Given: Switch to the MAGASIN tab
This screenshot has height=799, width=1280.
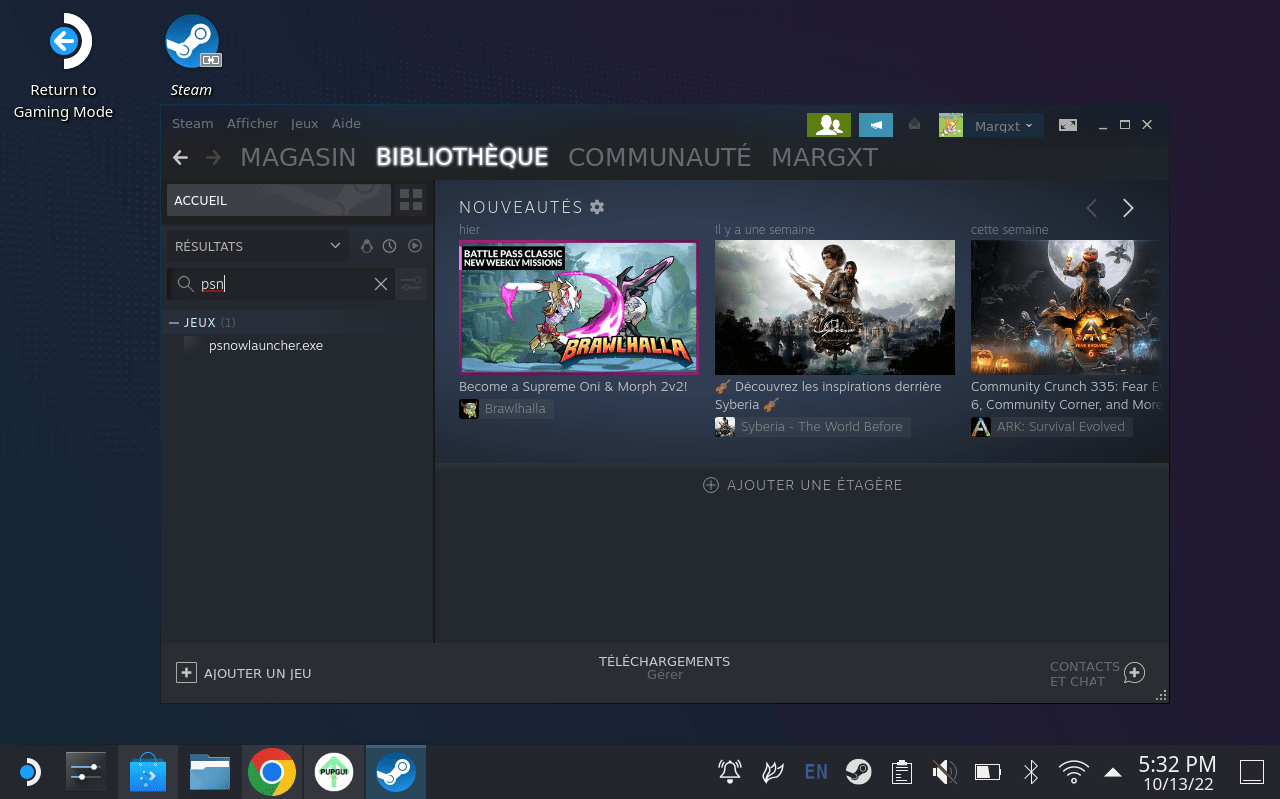Looking at the screenshot, I should (x=298, y=157).
